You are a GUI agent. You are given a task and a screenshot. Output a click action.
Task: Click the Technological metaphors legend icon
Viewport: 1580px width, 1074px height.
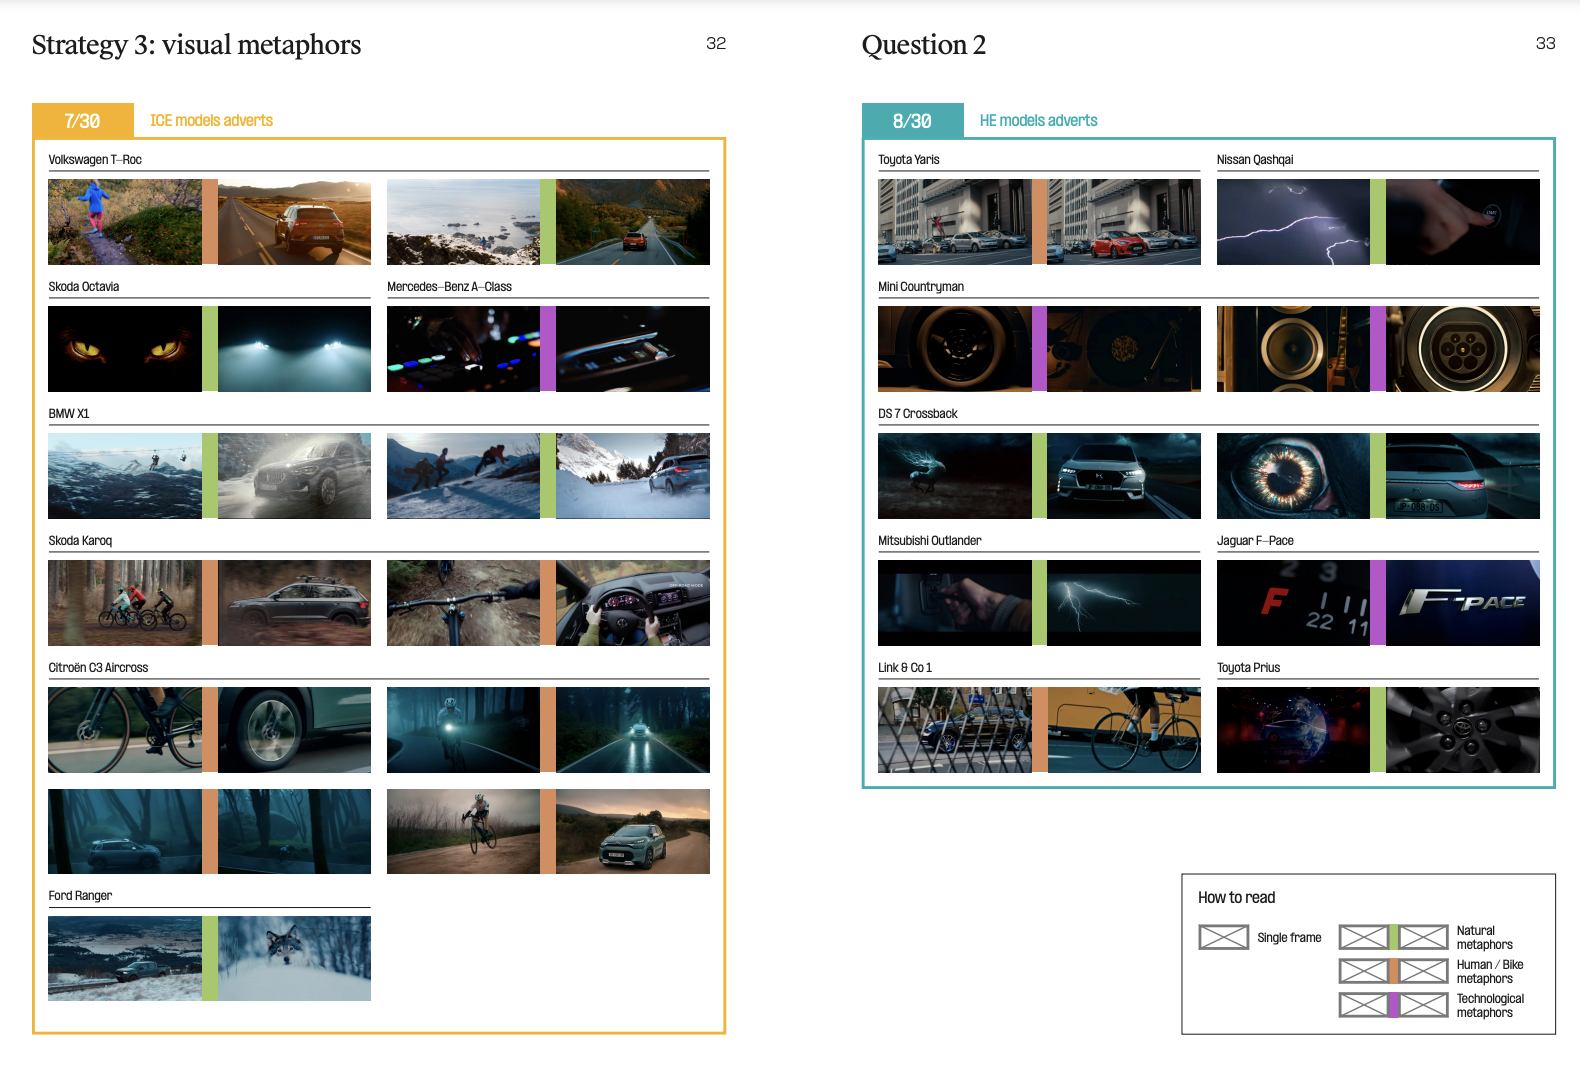click(1393, 1005)
